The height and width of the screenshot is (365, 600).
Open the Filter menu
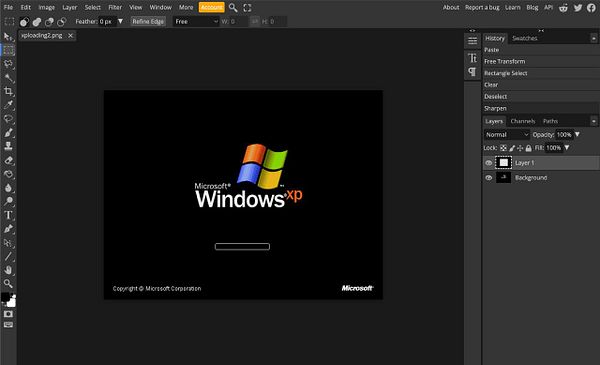115,7
